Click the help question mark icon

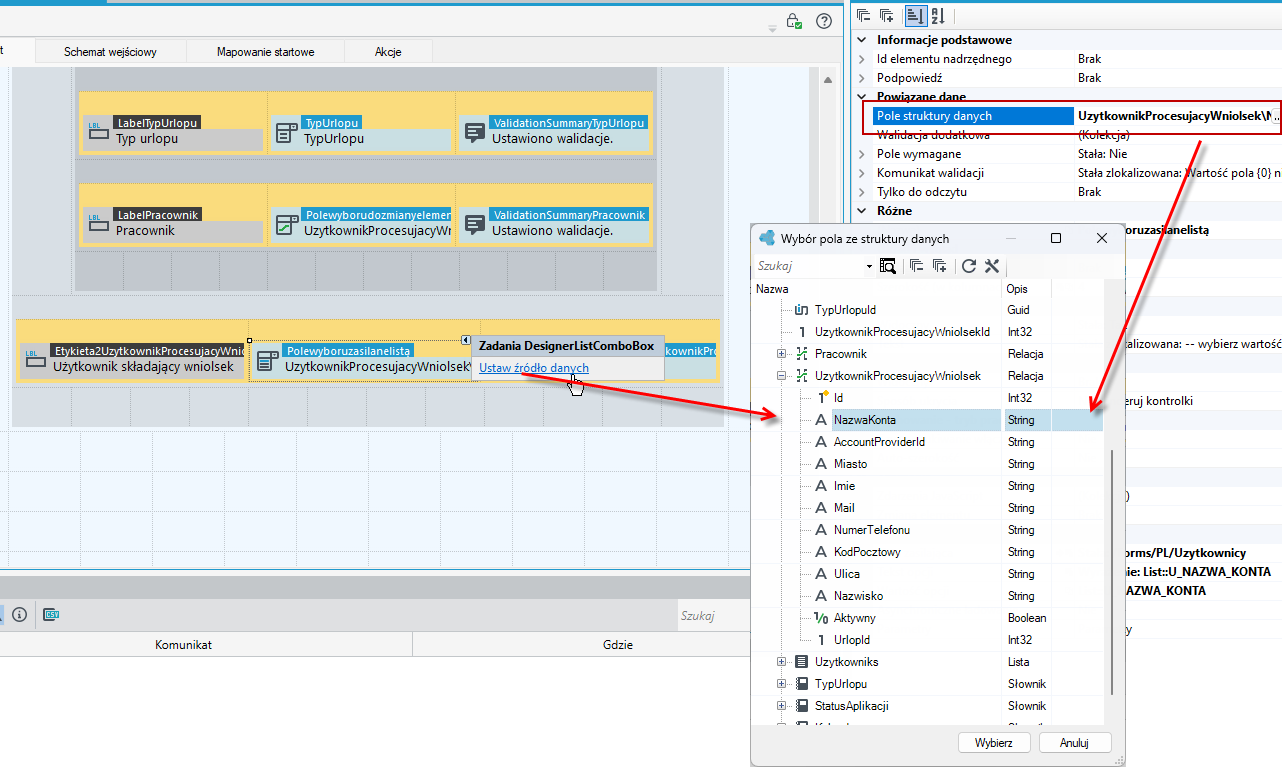pyautogui.click(x=824, y=21)
